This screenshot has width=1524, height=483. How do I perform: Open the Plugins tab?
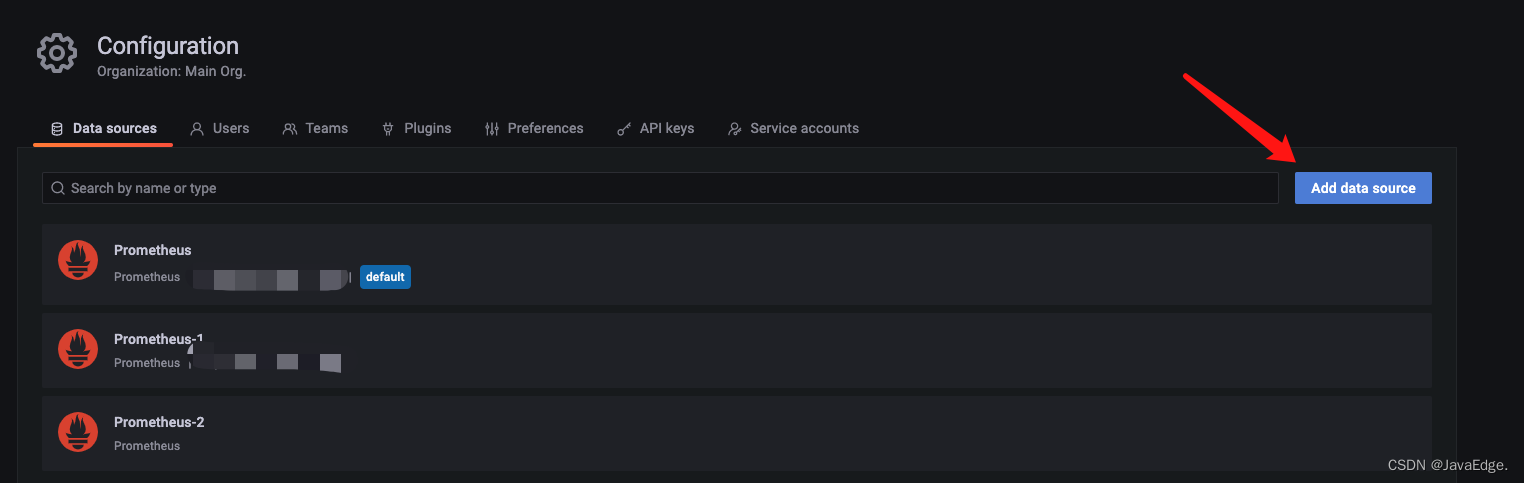(416, 129)
